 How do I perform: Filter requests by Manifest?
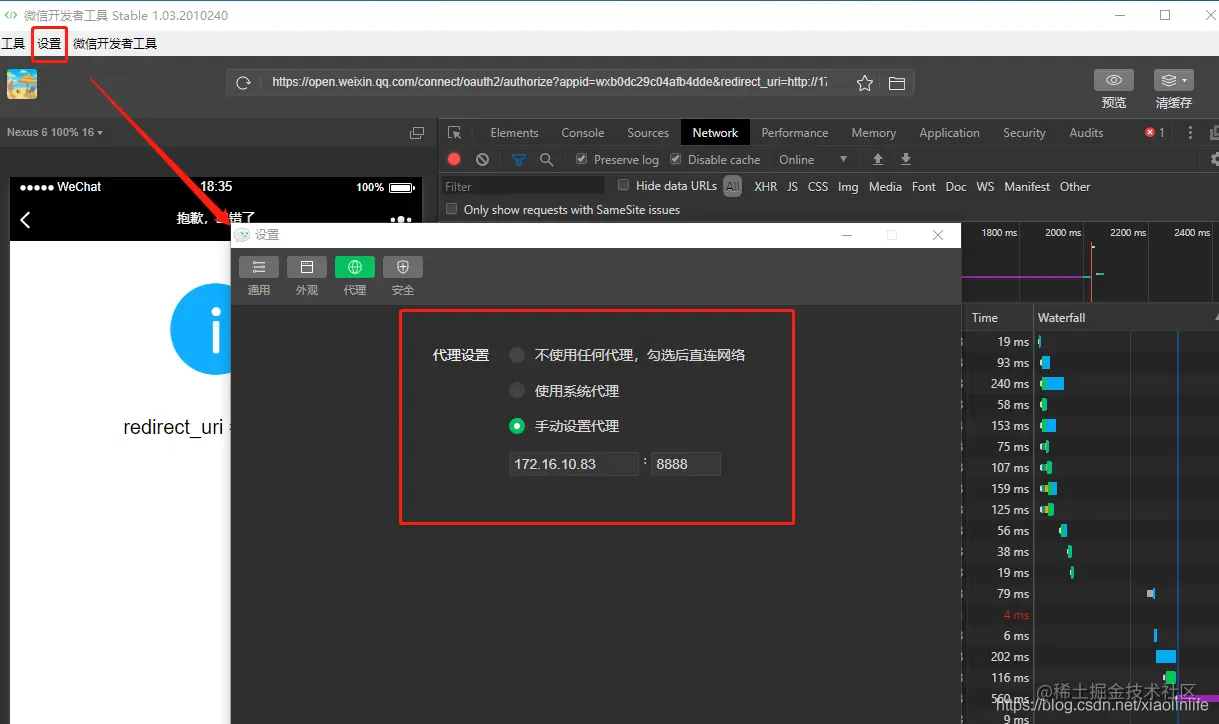[x=1027, y=187]
